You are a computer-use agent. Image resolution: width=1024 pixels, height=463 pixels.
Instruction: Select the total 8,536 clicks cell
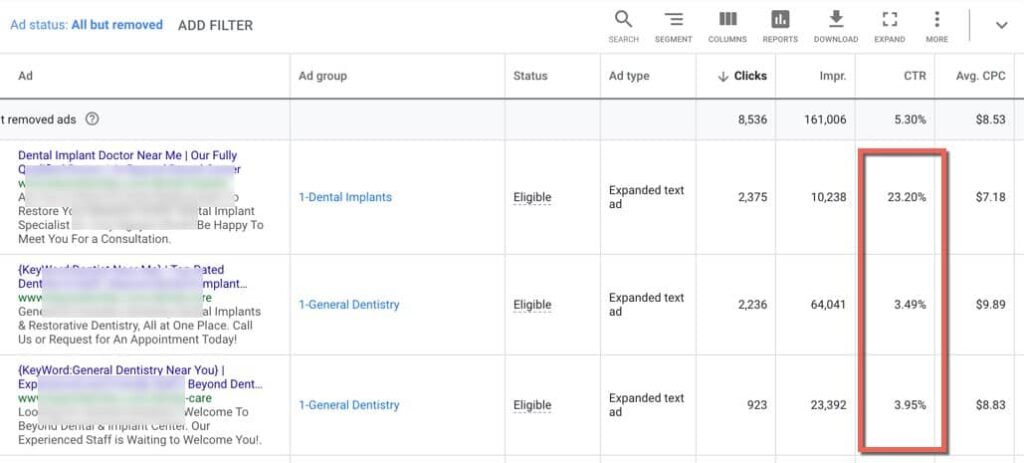(x=753, y=120)
